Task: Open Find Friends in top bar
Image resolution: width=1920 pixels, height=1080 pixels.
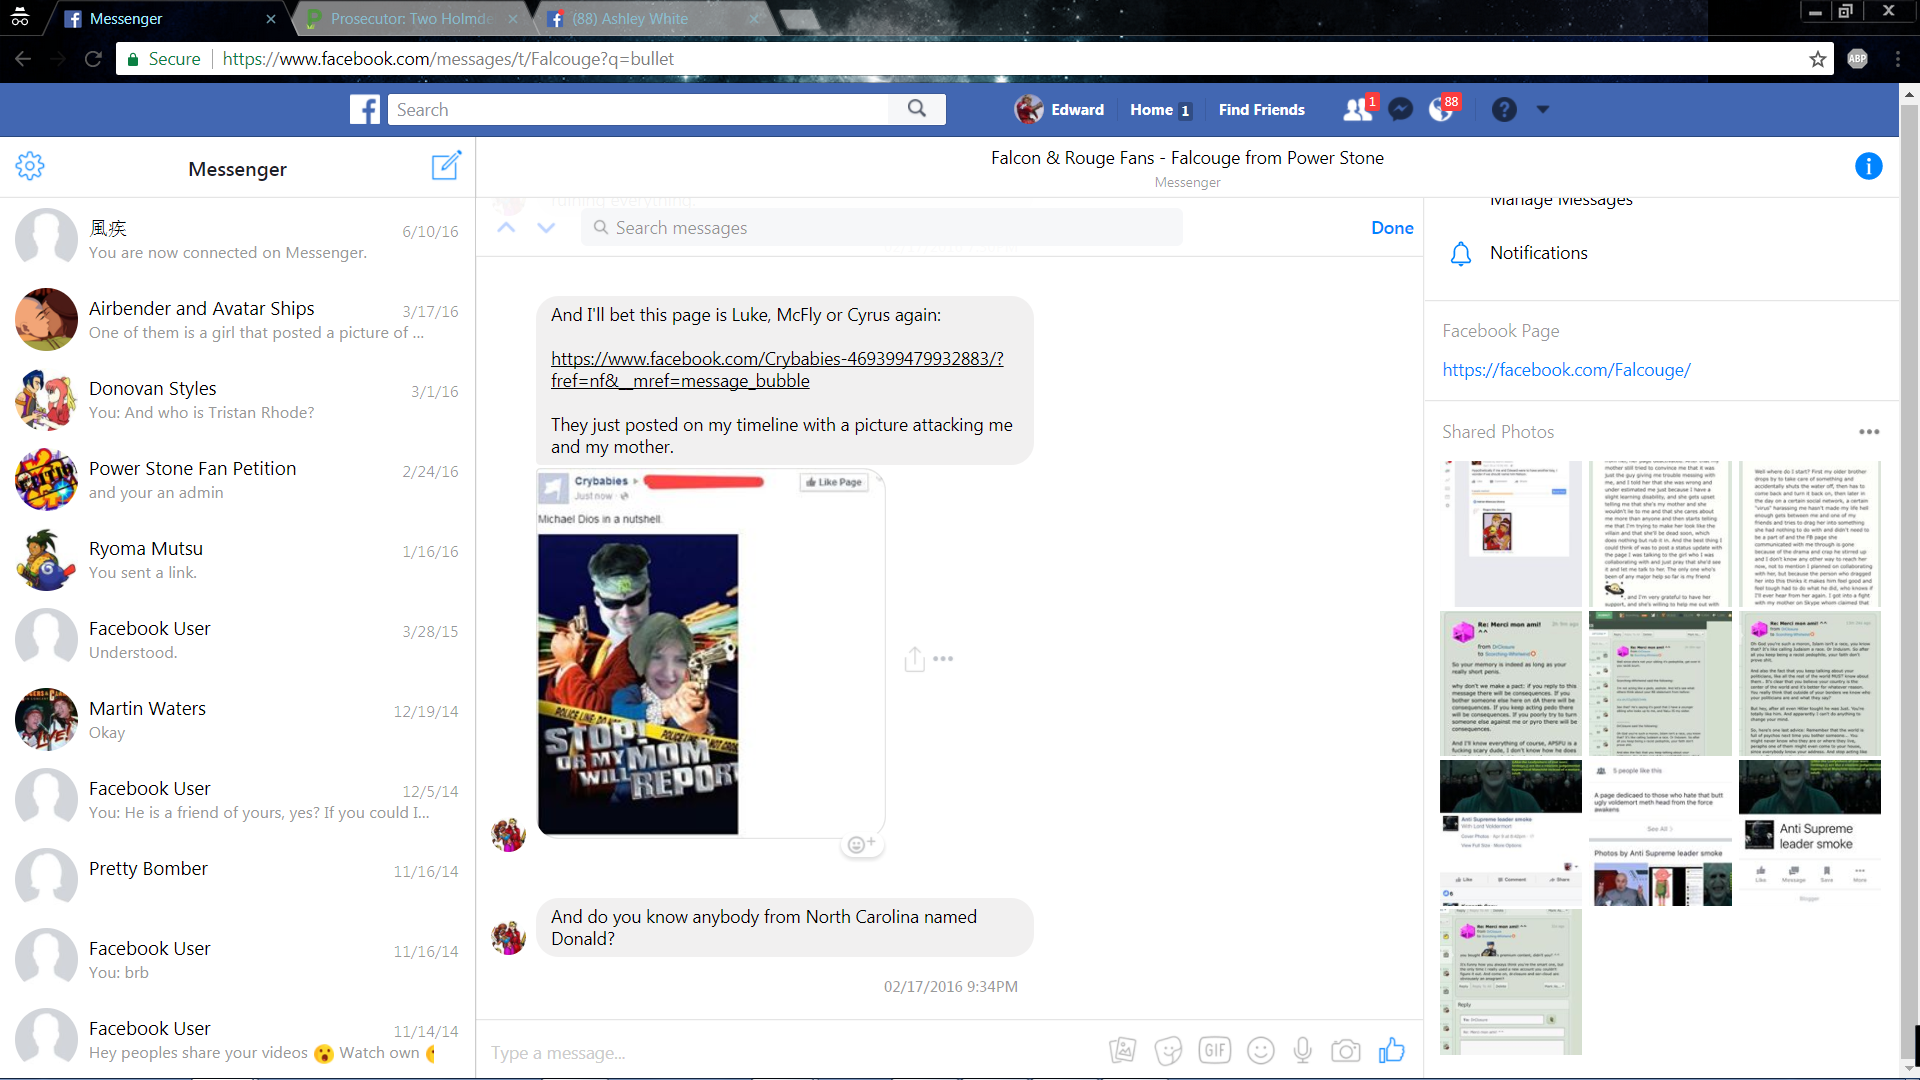Action: 1261,110
